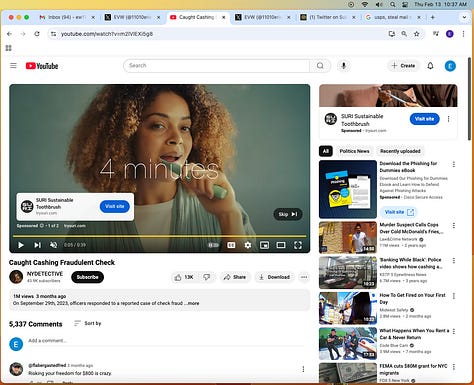
Task: Click Visit site under Phishing eBook ad
Action: [398, 212]
